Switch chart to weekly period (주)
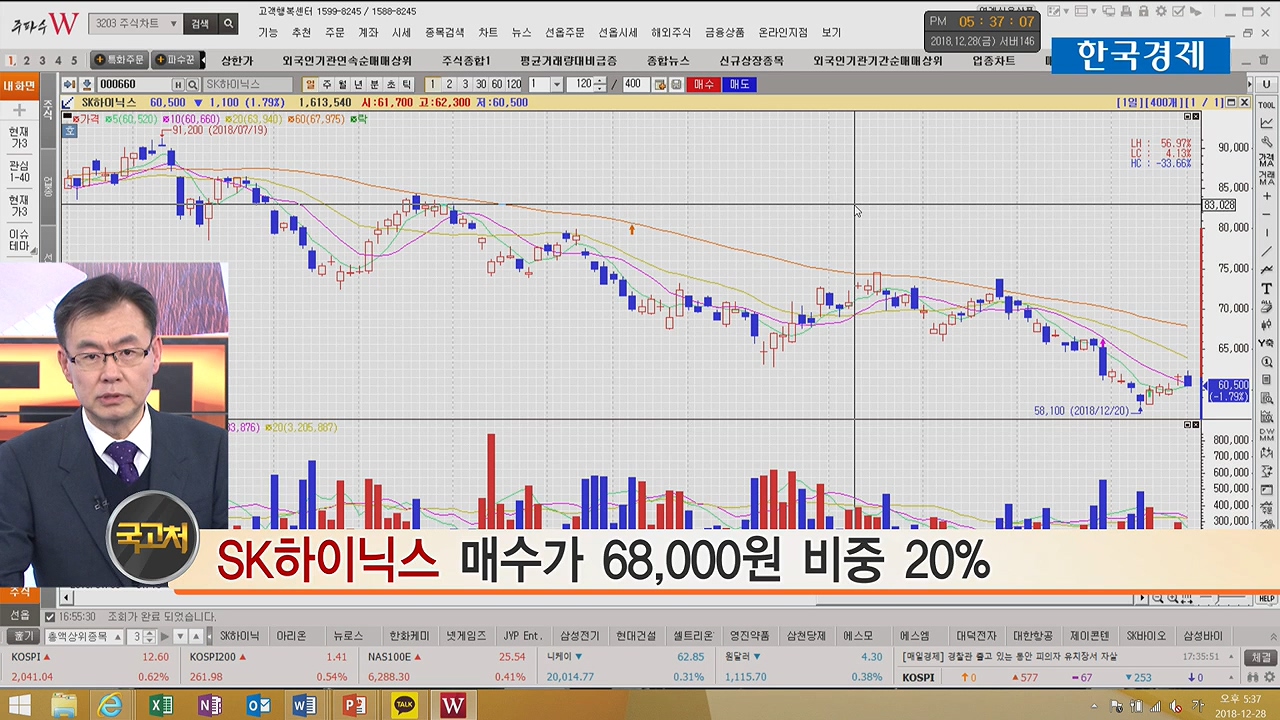1280x720 pixels. coord(326,85)
